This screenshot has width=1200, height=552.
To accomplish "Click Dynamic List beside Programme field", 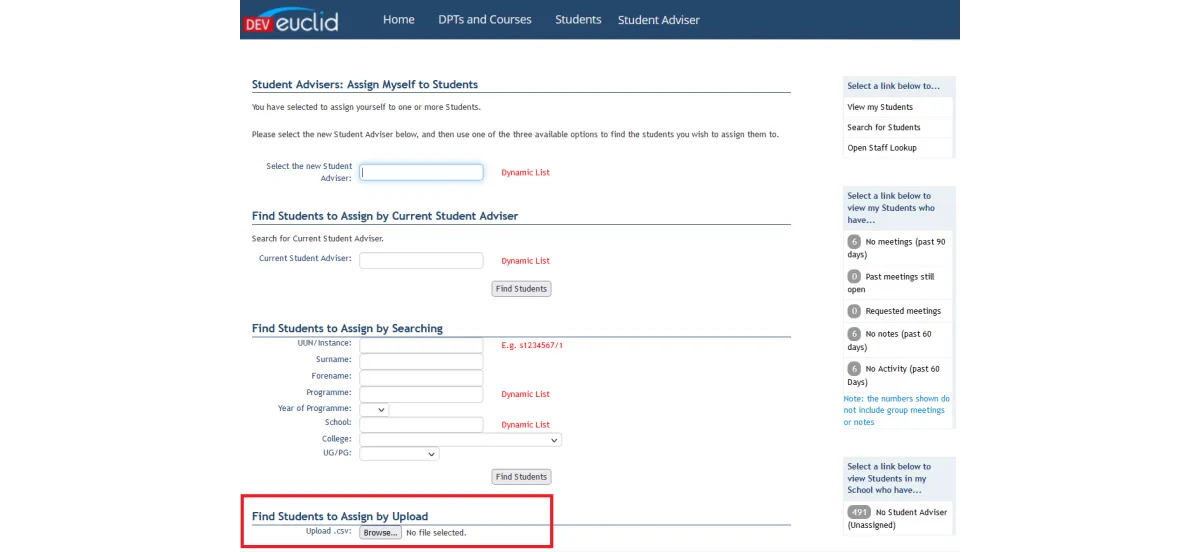I will (525, 394).
